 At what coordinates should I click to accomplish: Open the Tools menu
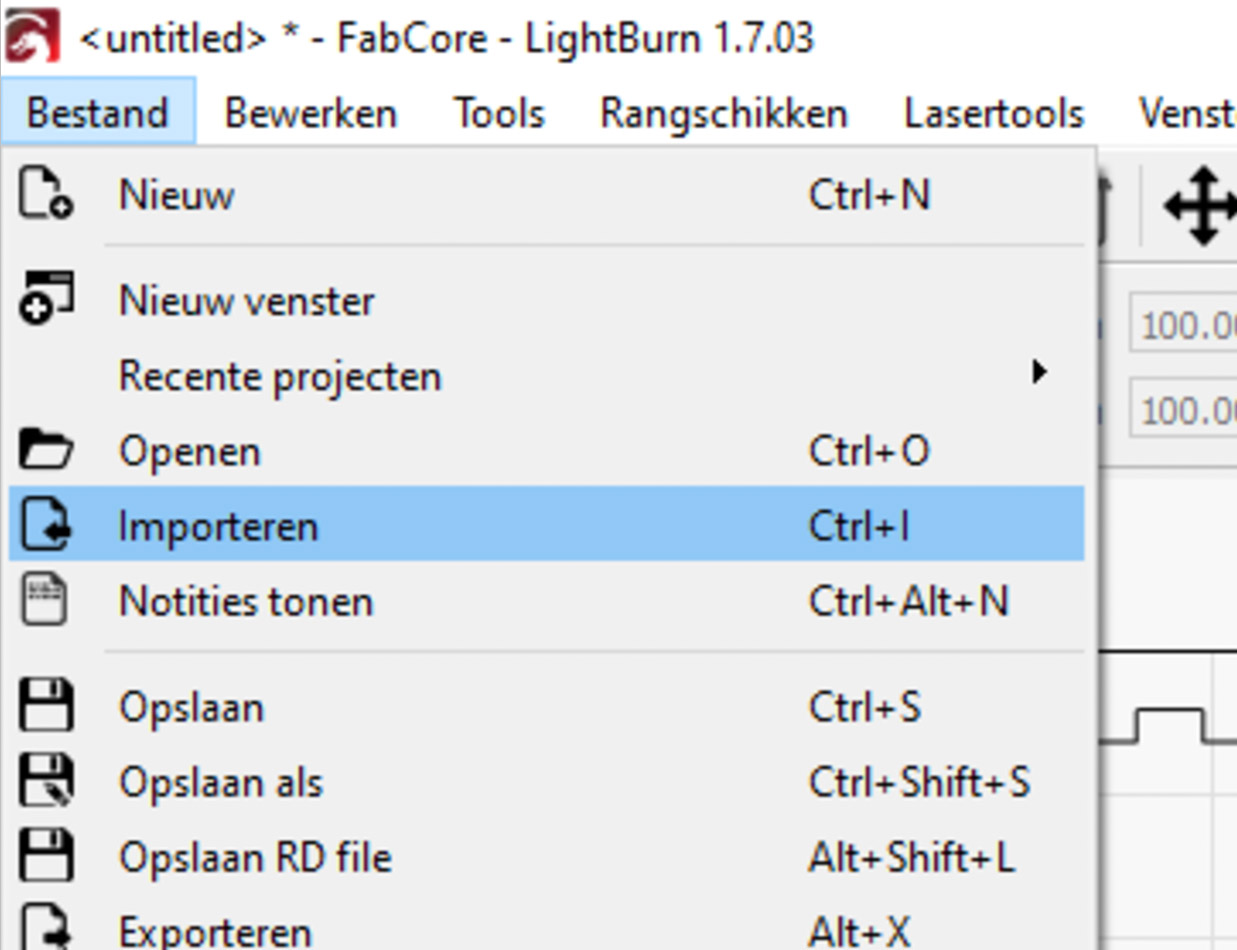coord(499,113)
